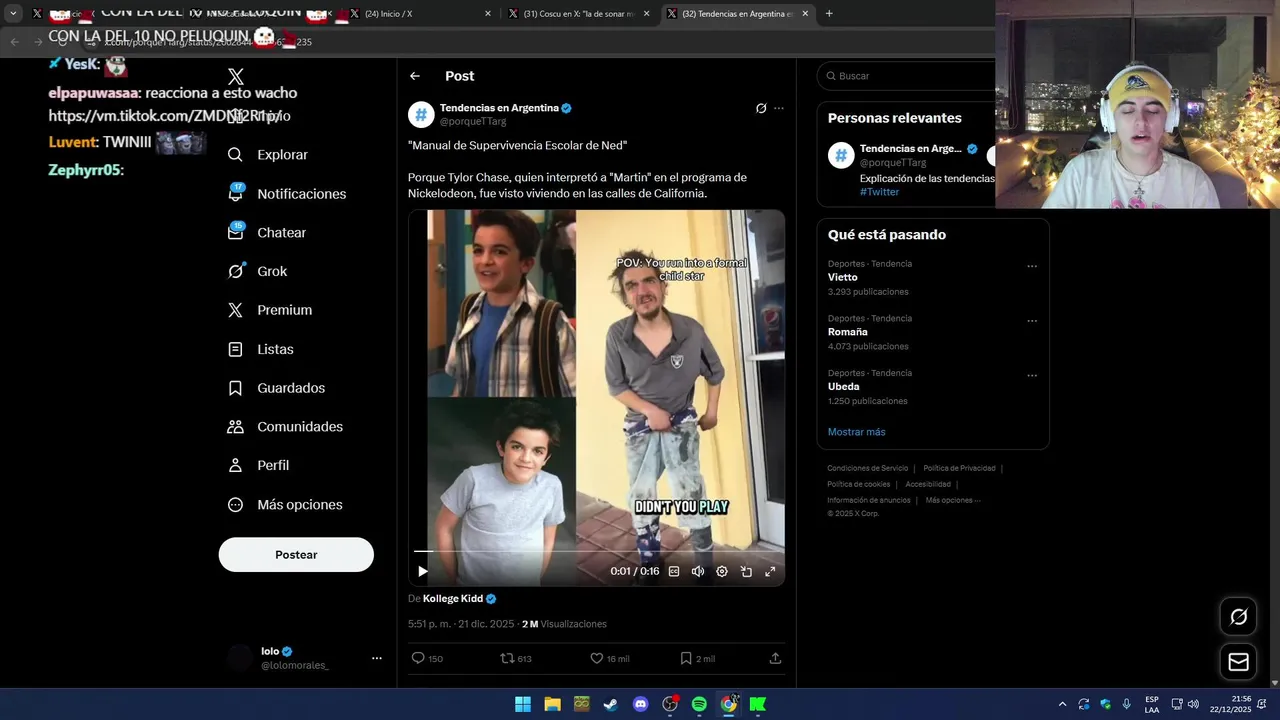The image size is (1280, 720).
Task: Open Discord from the taskbar
Action: click(x=641, y=704)
